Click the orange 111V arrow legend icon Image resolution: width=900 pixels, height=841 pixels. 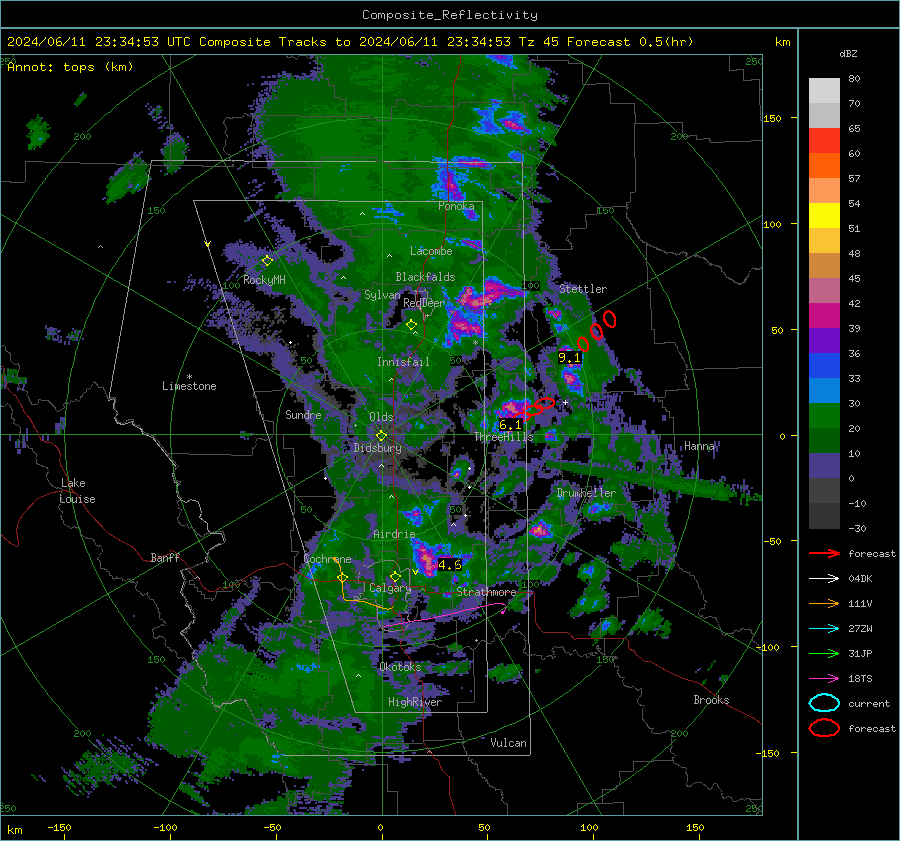824,603
